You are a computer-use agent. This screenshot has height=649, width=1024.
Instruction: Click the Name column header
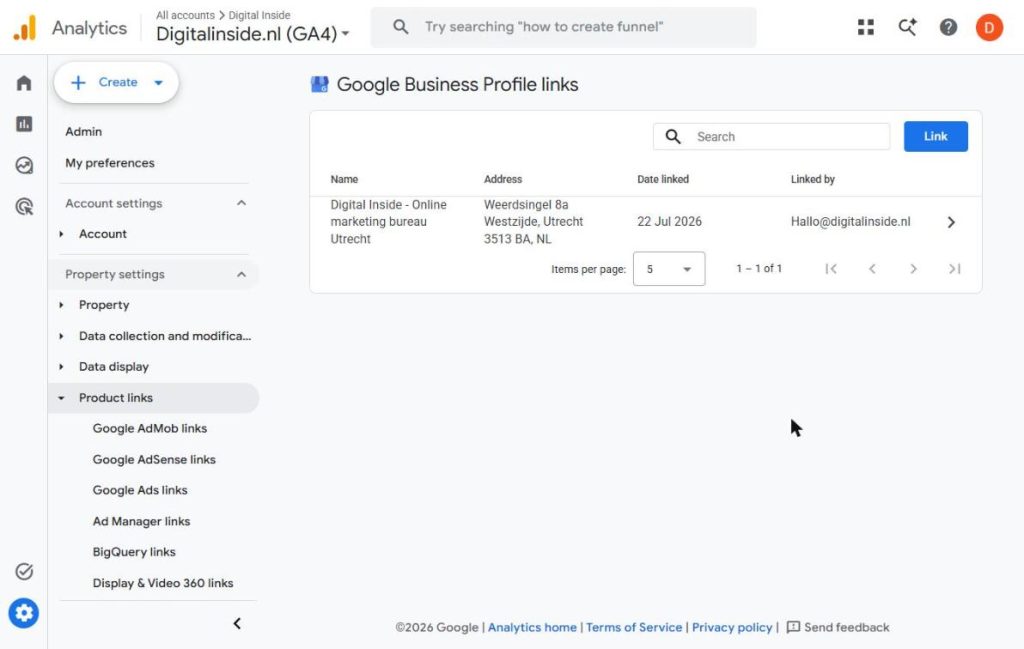click(344, 179)
